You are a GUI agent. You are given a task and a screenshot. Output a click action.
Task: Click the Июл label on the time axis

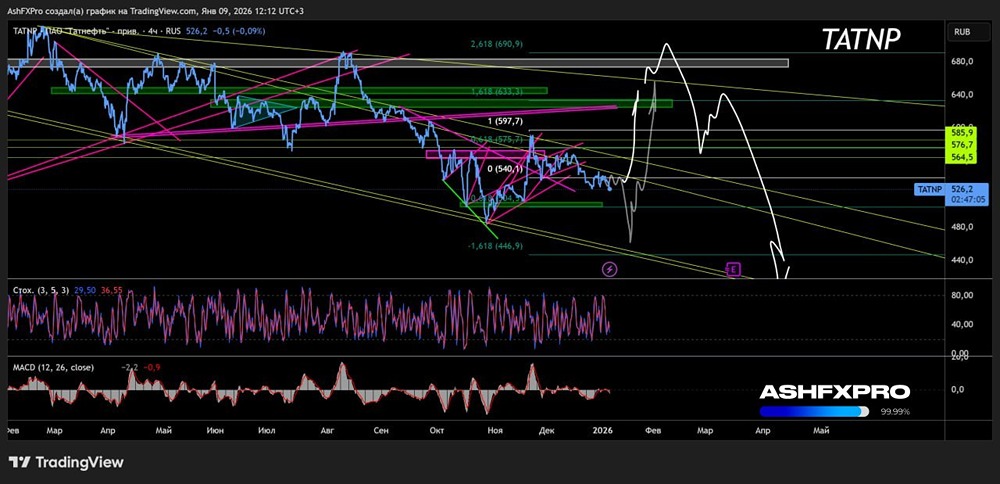(x=266, y=431)
